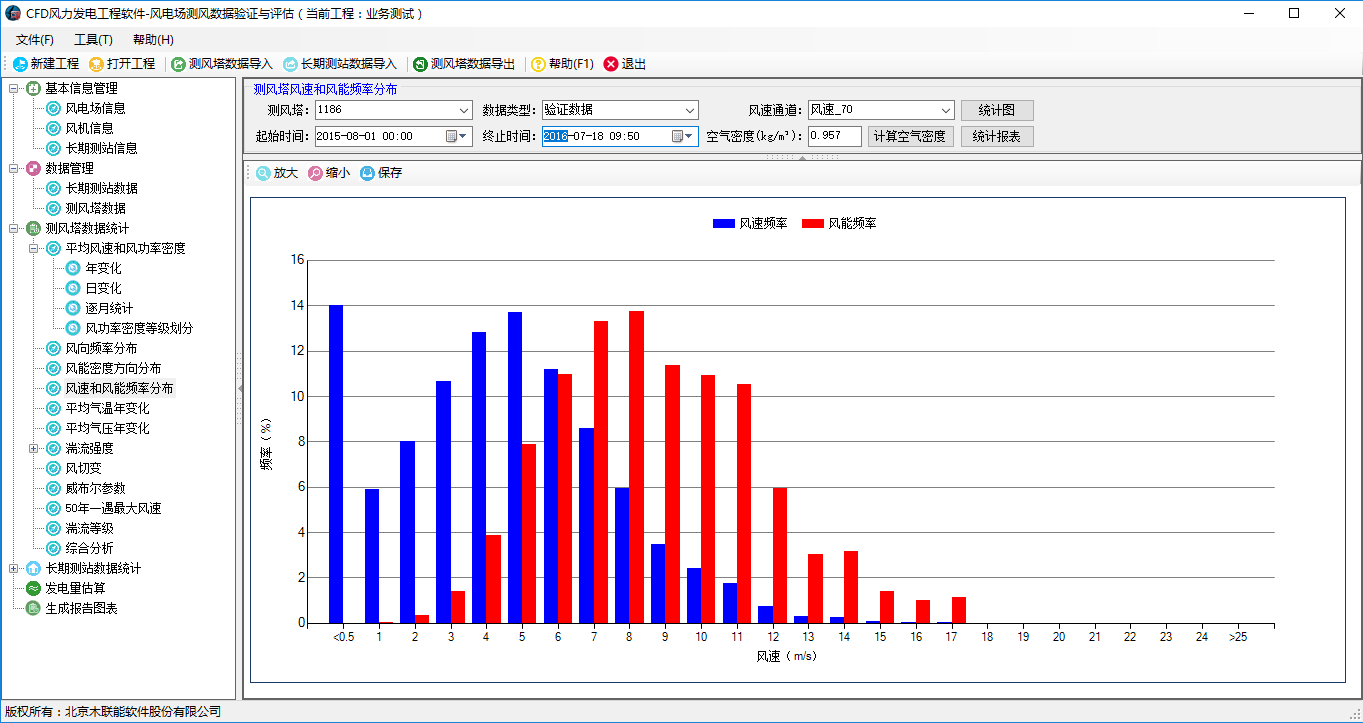Collapse the 基本信息管理 tree node
1363x723 pixels.
coord(14,88)
